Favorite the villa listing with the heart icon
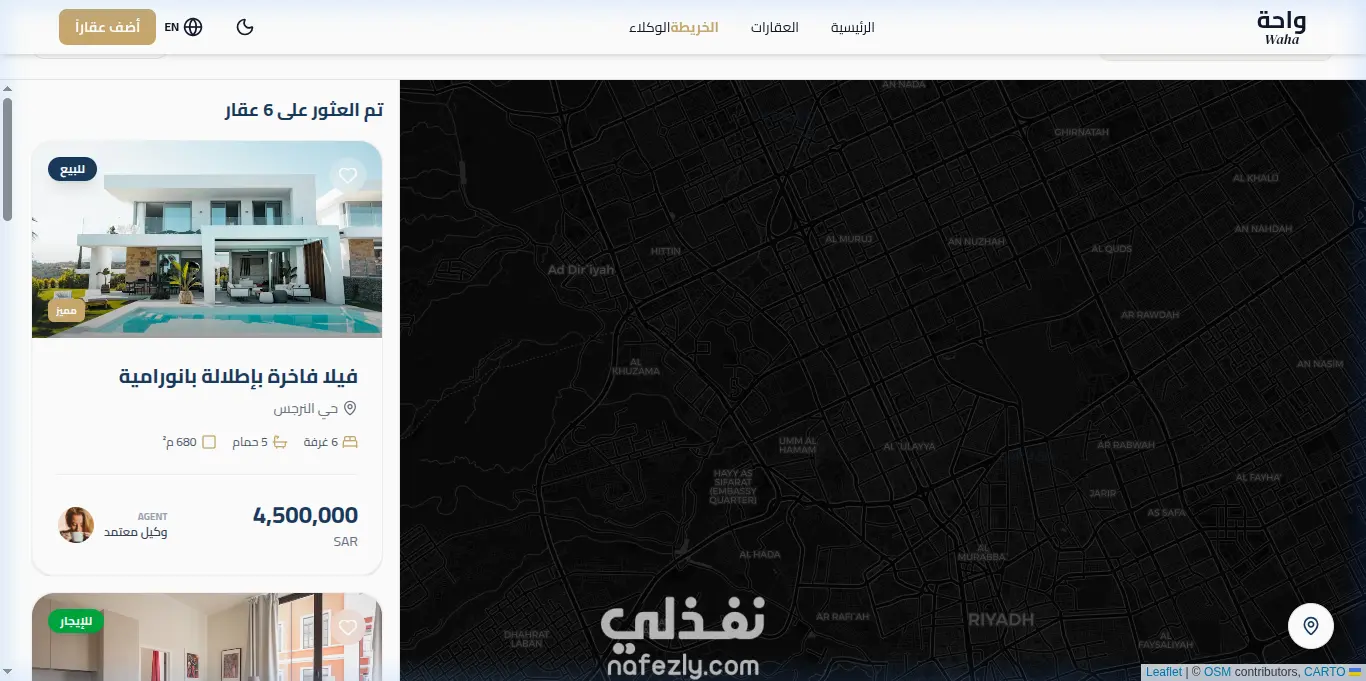 tap(347, 175)
